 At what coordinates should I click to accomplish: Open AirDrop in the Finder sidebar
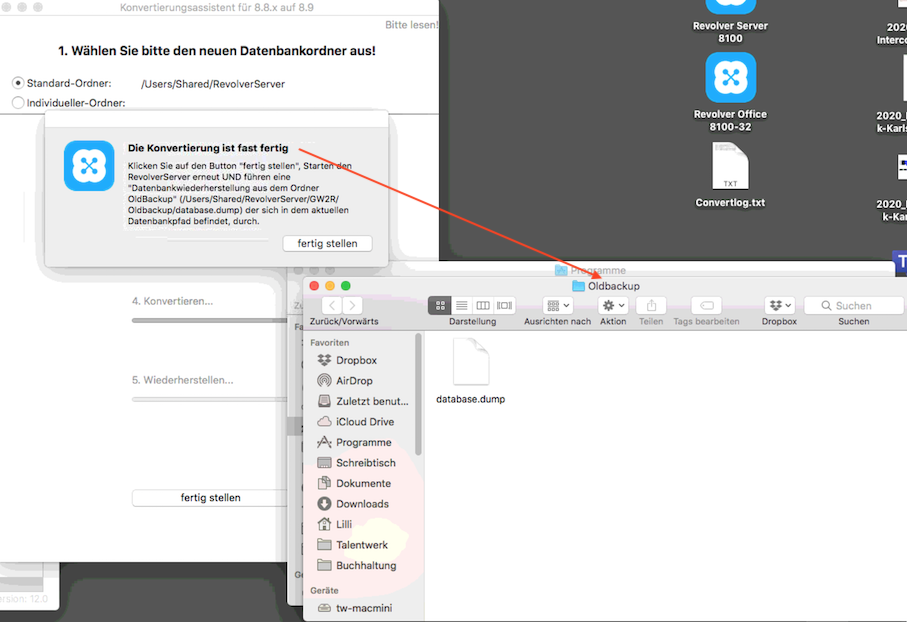(x=354, y=381)
